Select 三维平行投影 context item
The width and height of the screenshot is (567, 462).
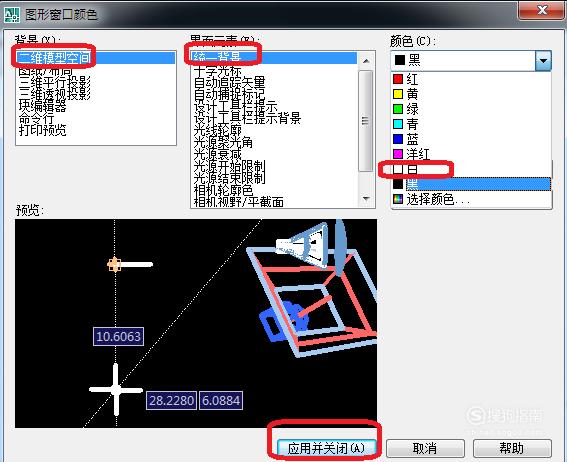click(x=55, y=82)
